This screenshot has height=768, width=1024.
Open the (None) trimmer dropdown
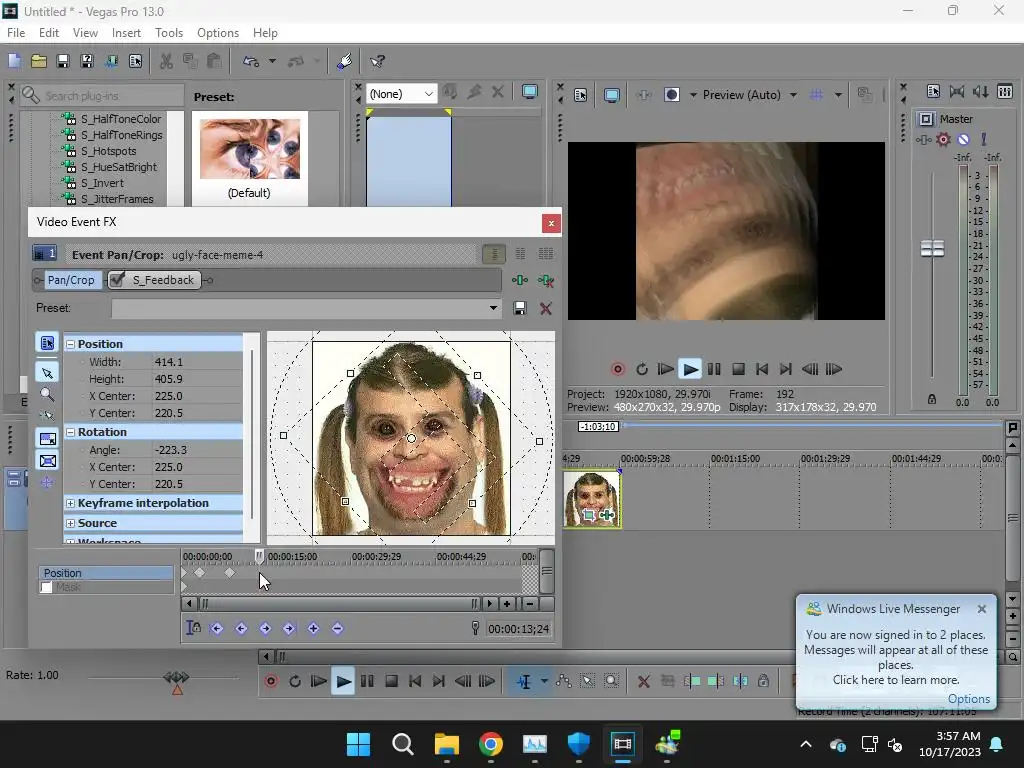pyautogui.click(x=428, y=94)
